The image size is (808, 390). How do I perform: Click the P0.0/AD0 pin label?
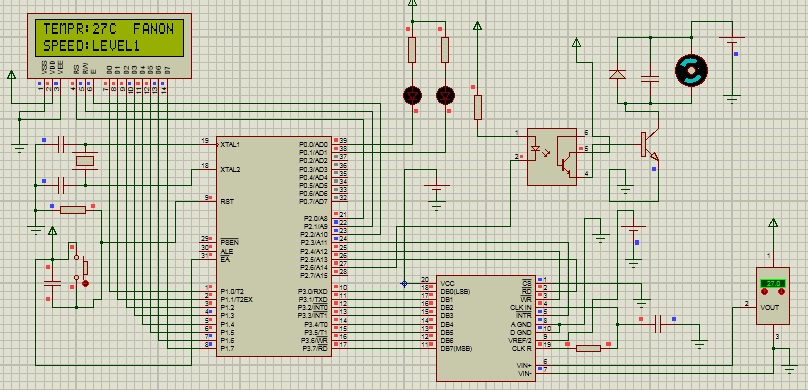tap(313, 145)
